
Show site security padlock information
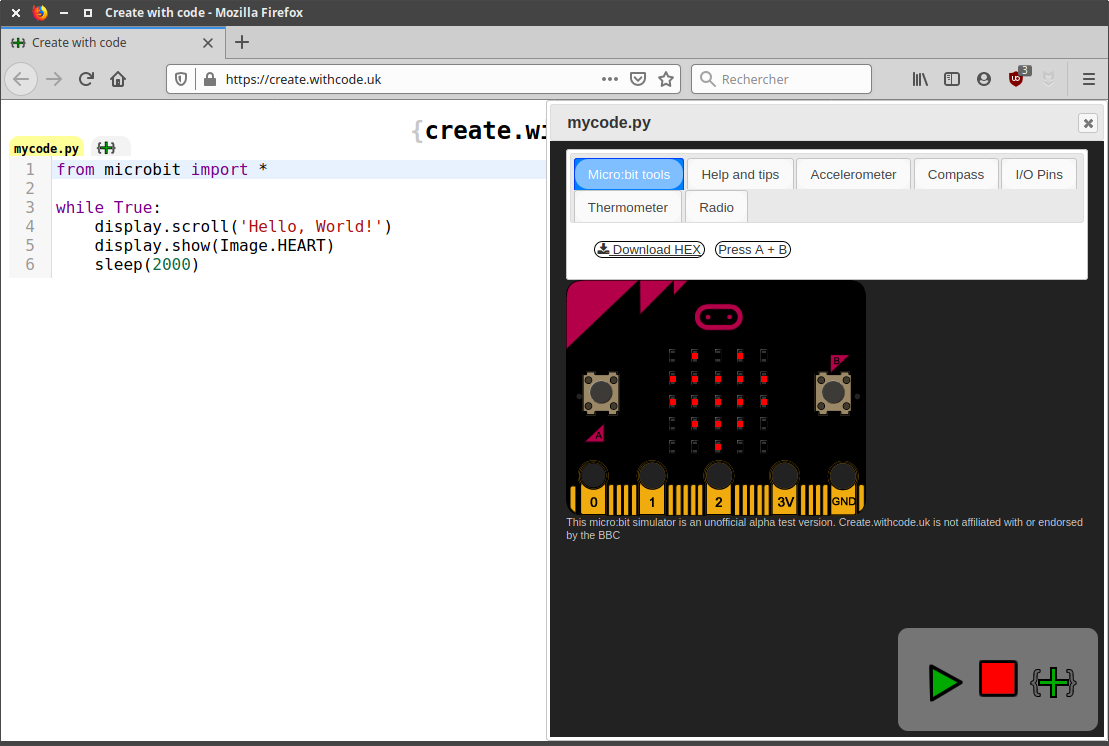[209, 79]
